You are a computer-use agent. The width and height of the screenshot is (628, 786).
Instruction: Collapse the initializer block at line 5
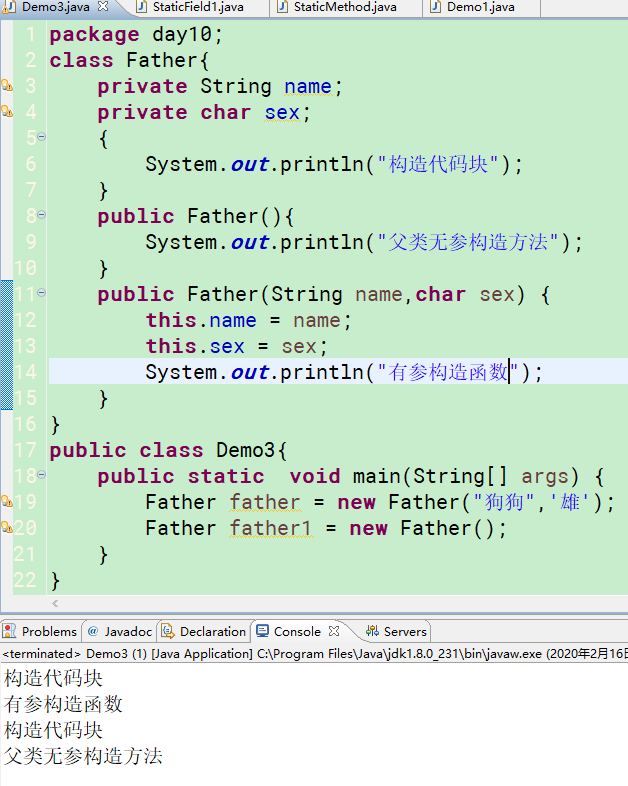point(42,137)
